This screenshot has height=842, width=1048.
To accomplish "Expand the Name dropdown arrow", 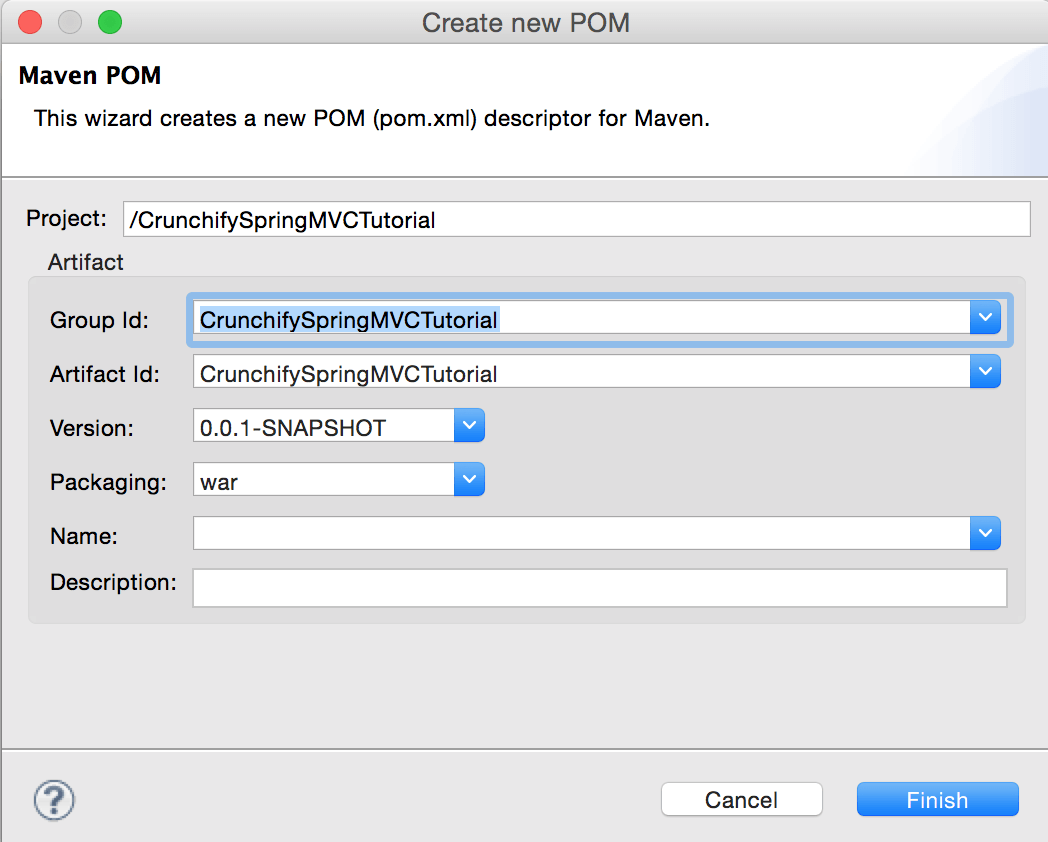I will coord(985,534).
